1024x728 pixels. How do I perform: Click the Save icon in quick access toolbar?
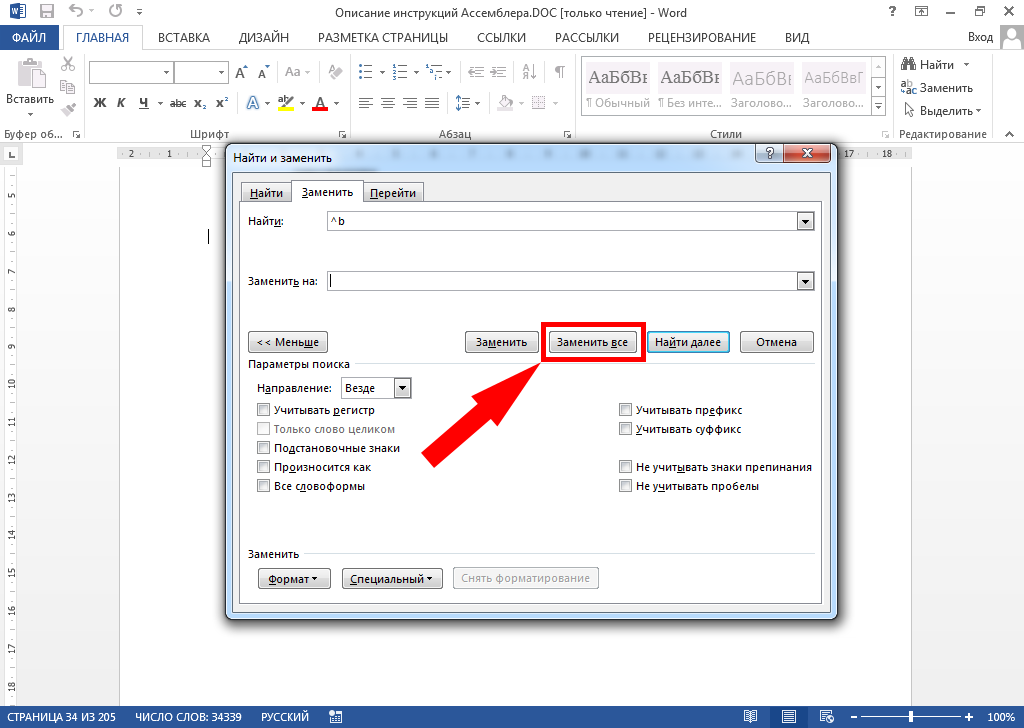pyautogui.click(x=45, y=11)
